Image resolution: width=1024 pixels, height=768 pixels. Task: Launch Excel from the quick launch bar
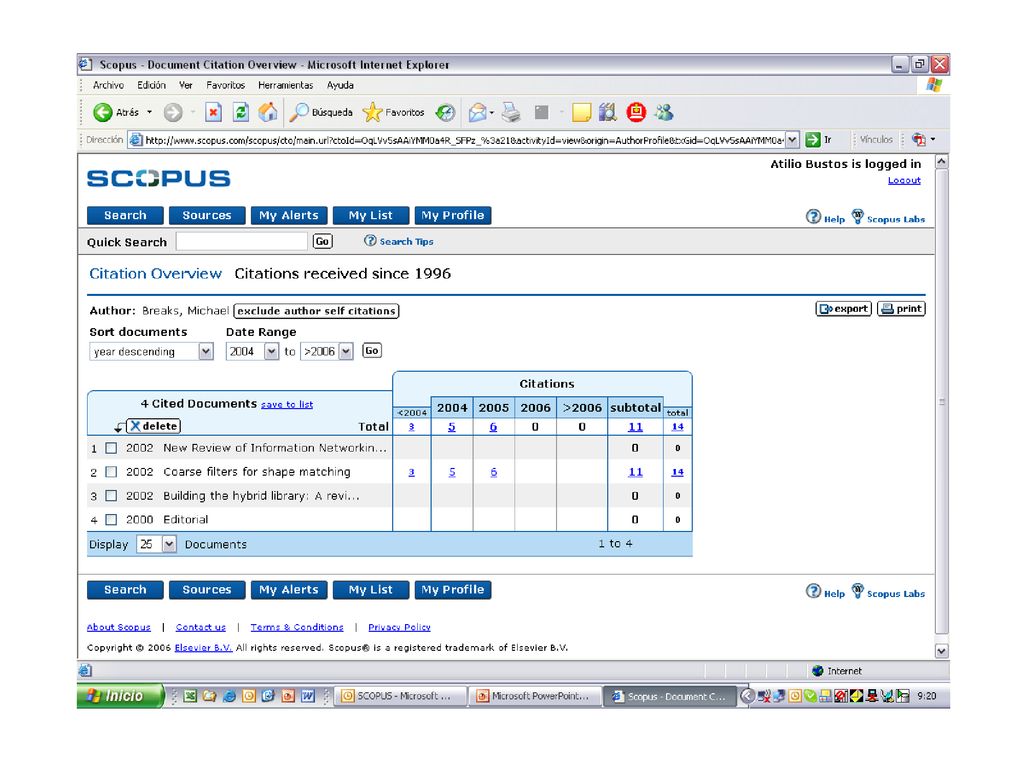pyautogui.click(x=190, y=696)
